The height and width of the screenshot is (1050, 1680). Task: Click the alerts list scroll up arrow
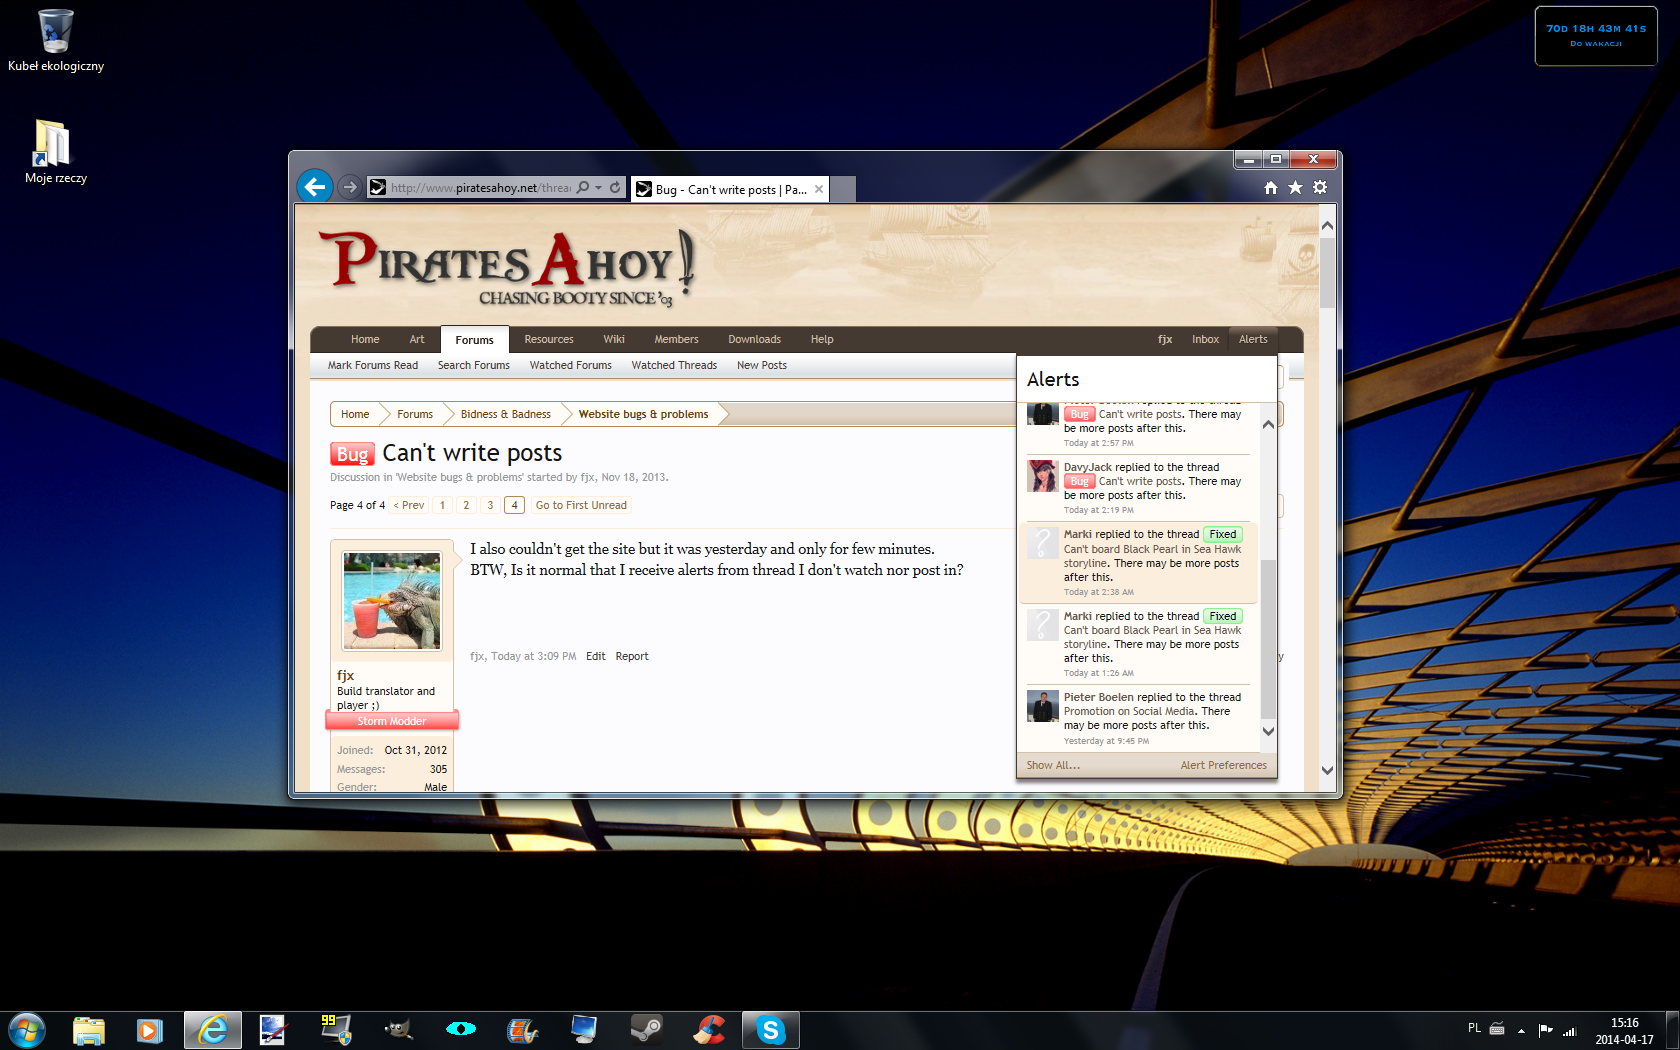tap(1268, 424)
